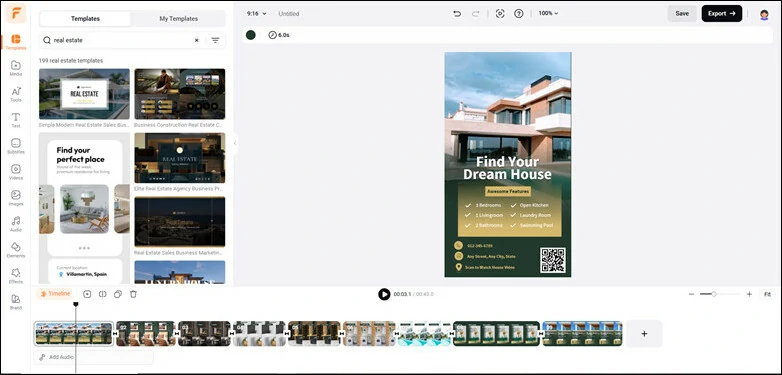Viewport: 782px width, 375px height.
Task: Add a new scene using timeline toolbar icon
Action: 87,294
